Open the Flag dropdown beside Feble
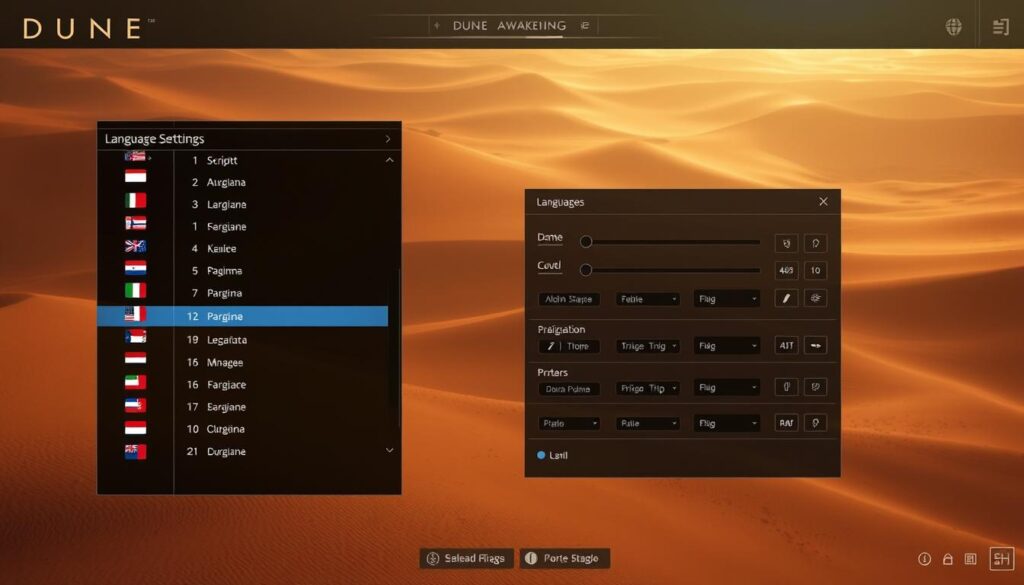Viewport: 1024px width, 585px height. (727, 299)
